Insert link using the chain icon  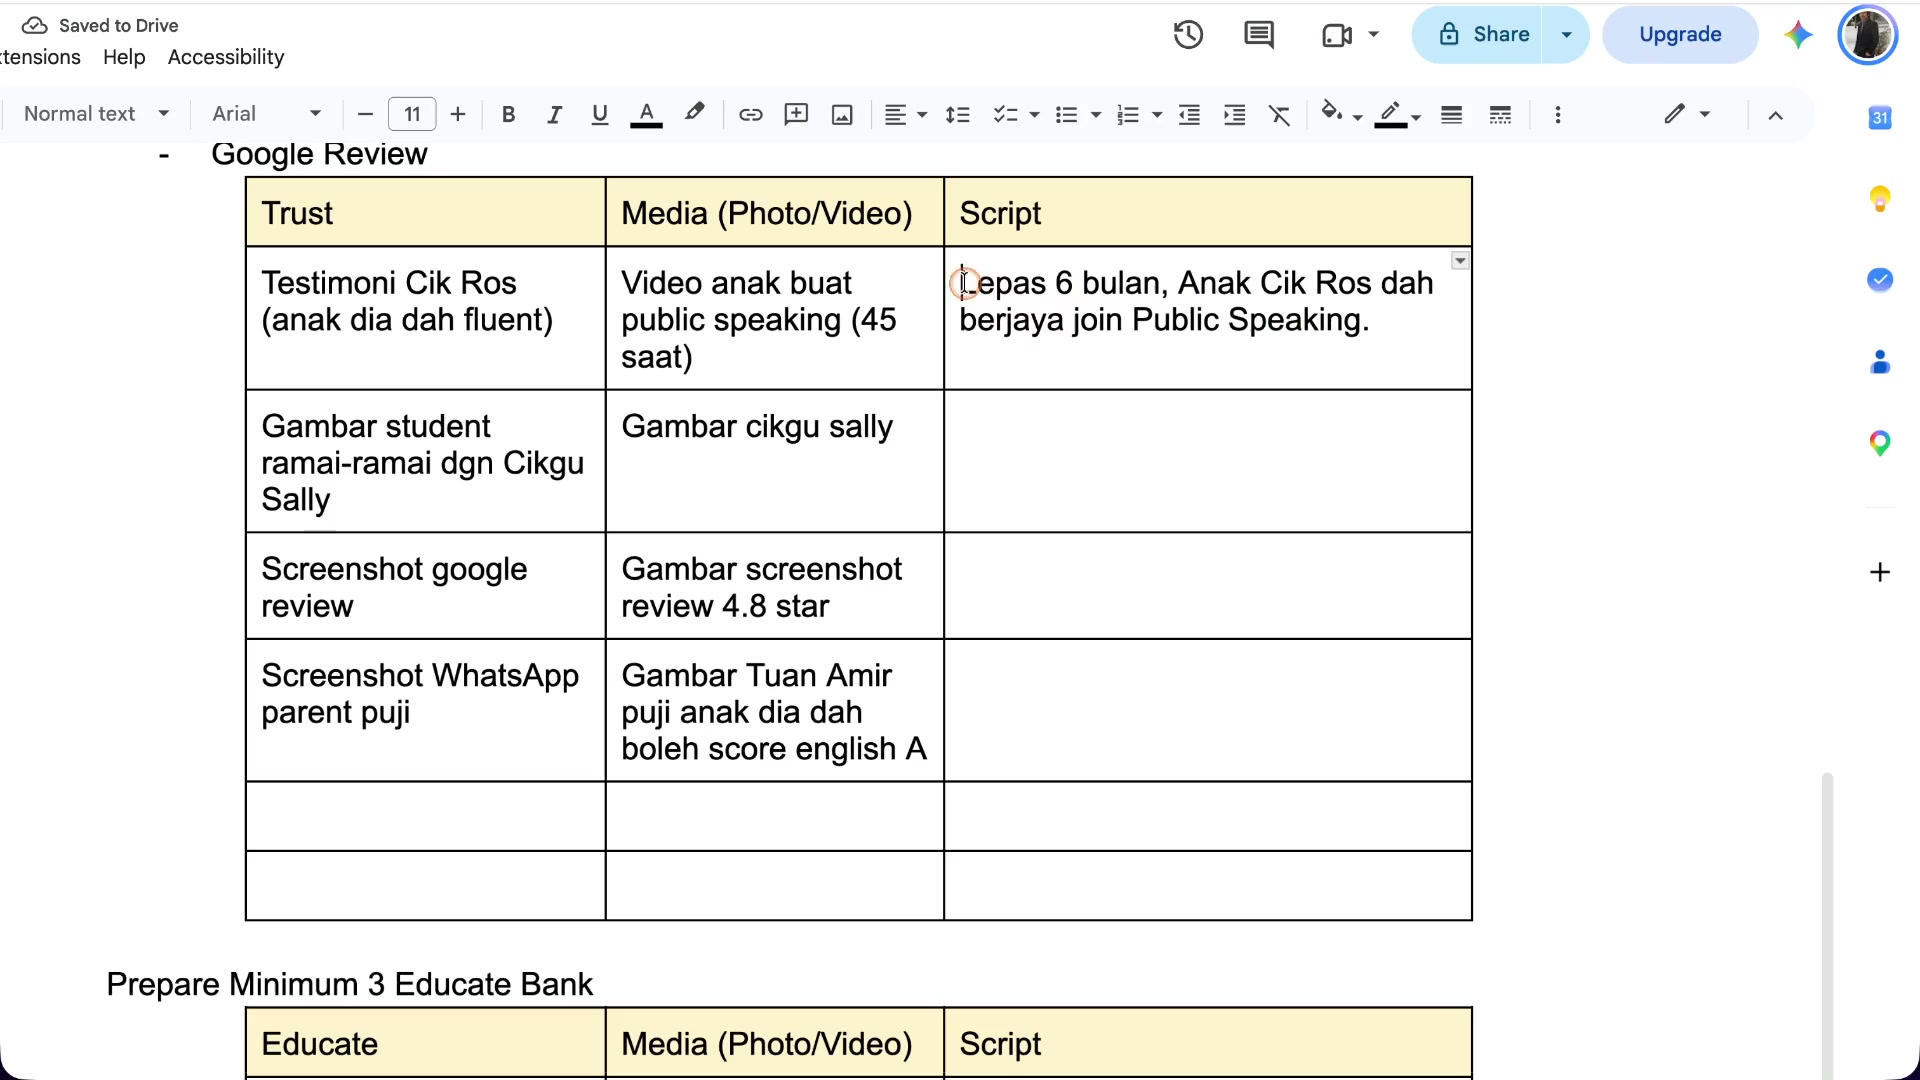point(750,115)
